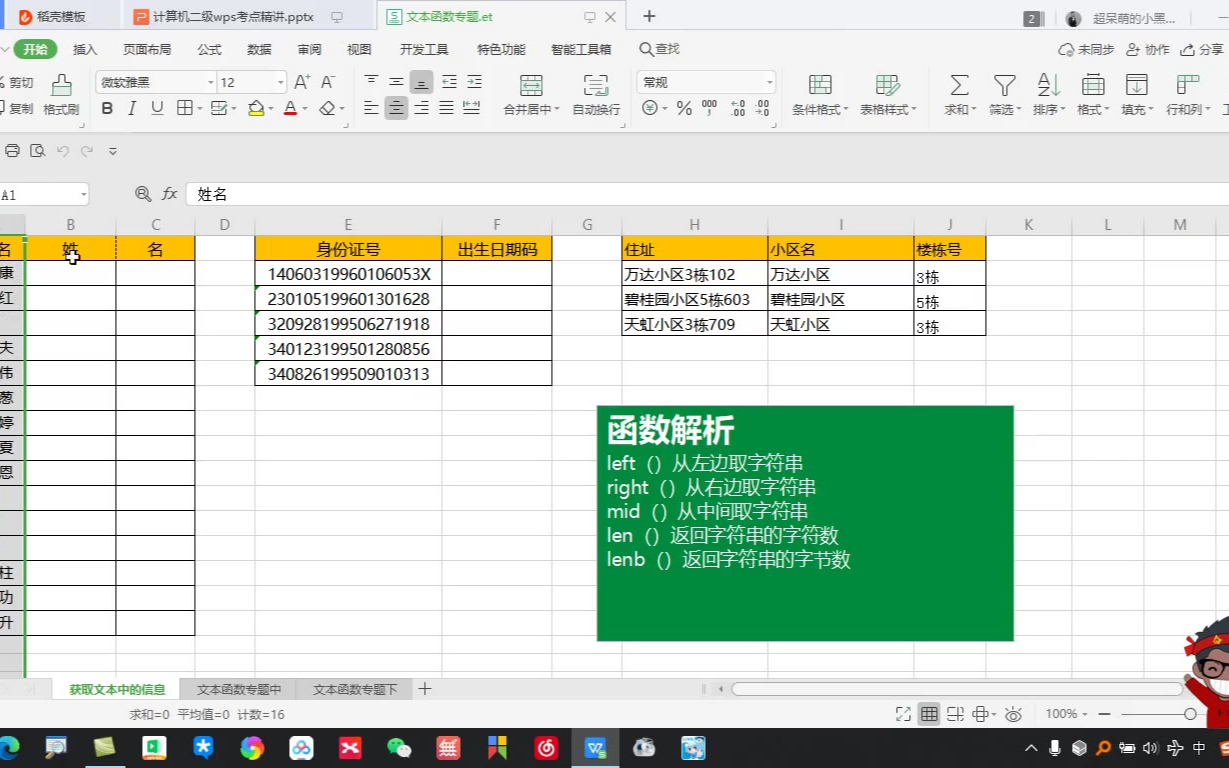Open the 文本函数专题中 sheet tab
This screenshot has height=768, width=1229.
[239, 690]
